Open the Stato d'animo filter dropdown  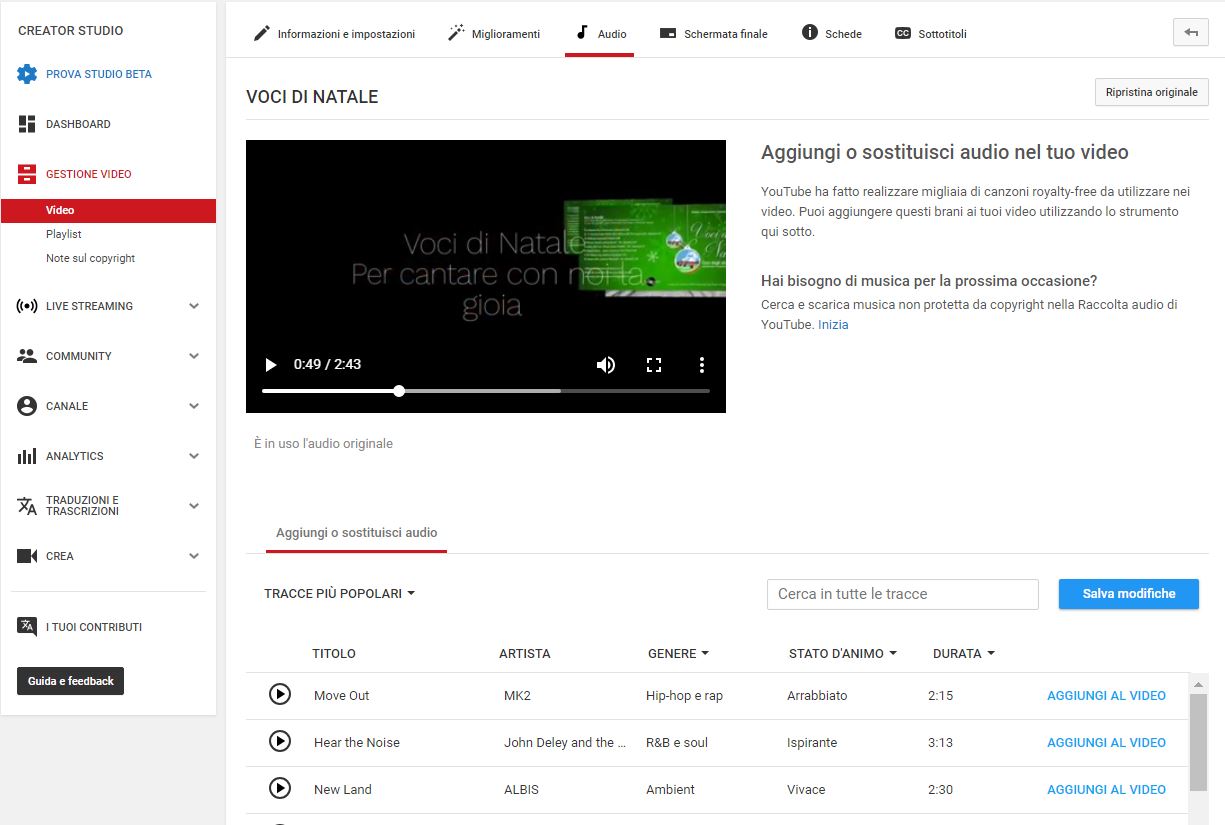[x=843, y=654]
